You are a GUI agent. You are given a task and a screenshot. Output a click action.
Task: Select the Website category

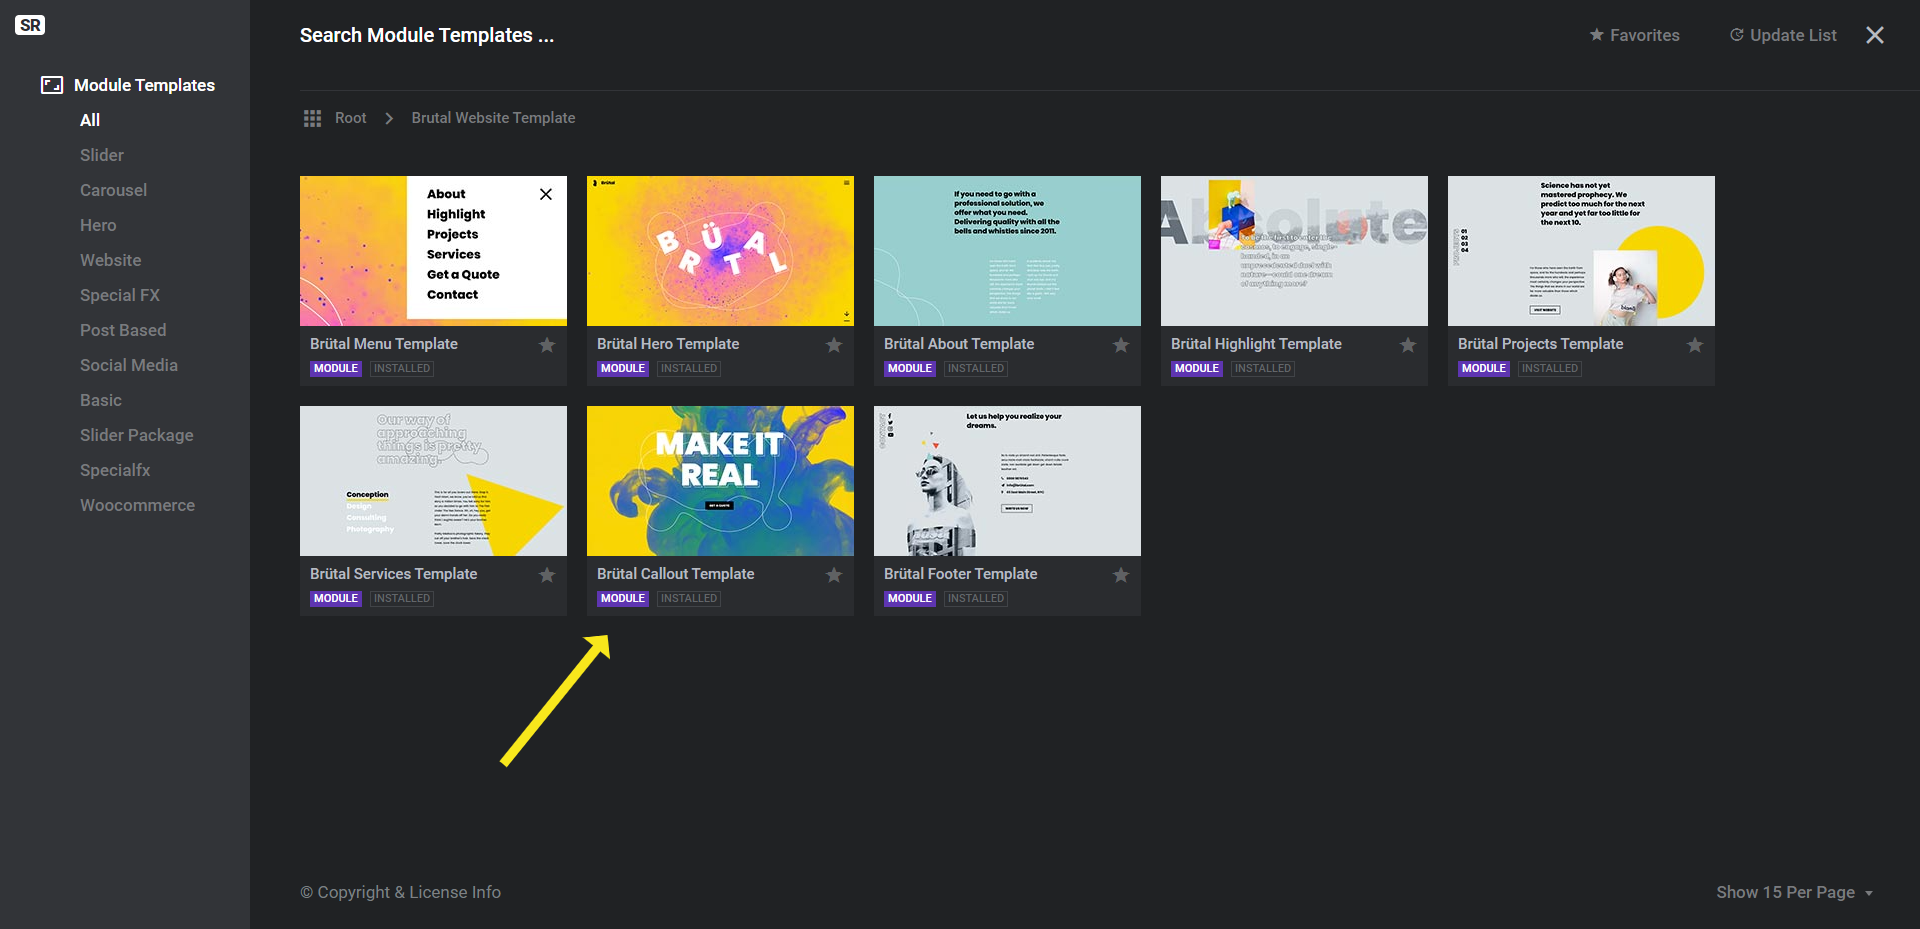point(110,260)
